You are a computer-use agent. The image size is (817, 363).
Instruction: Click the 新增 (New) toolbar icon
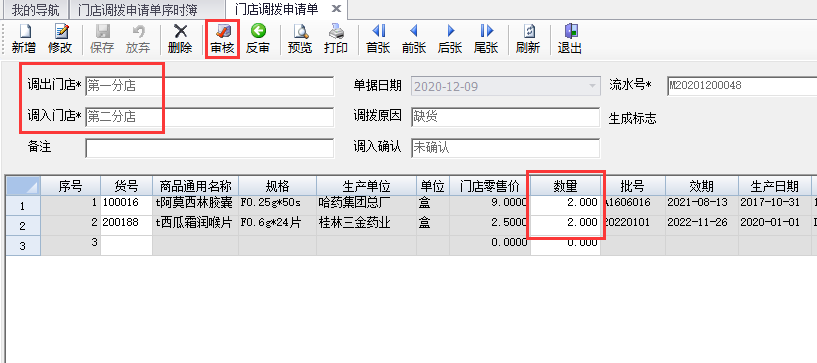tap(24, 39)
